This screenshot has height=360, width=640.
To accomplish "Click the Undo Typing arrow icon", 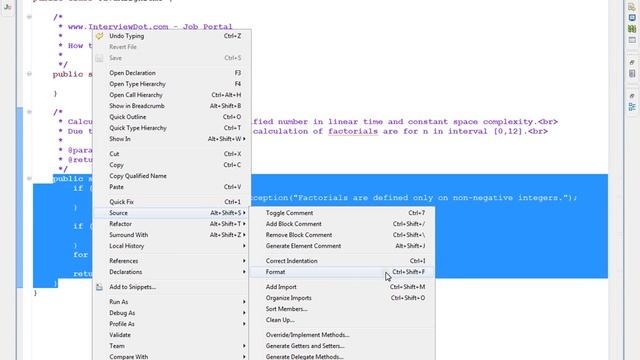I will (x=99, y=36).
